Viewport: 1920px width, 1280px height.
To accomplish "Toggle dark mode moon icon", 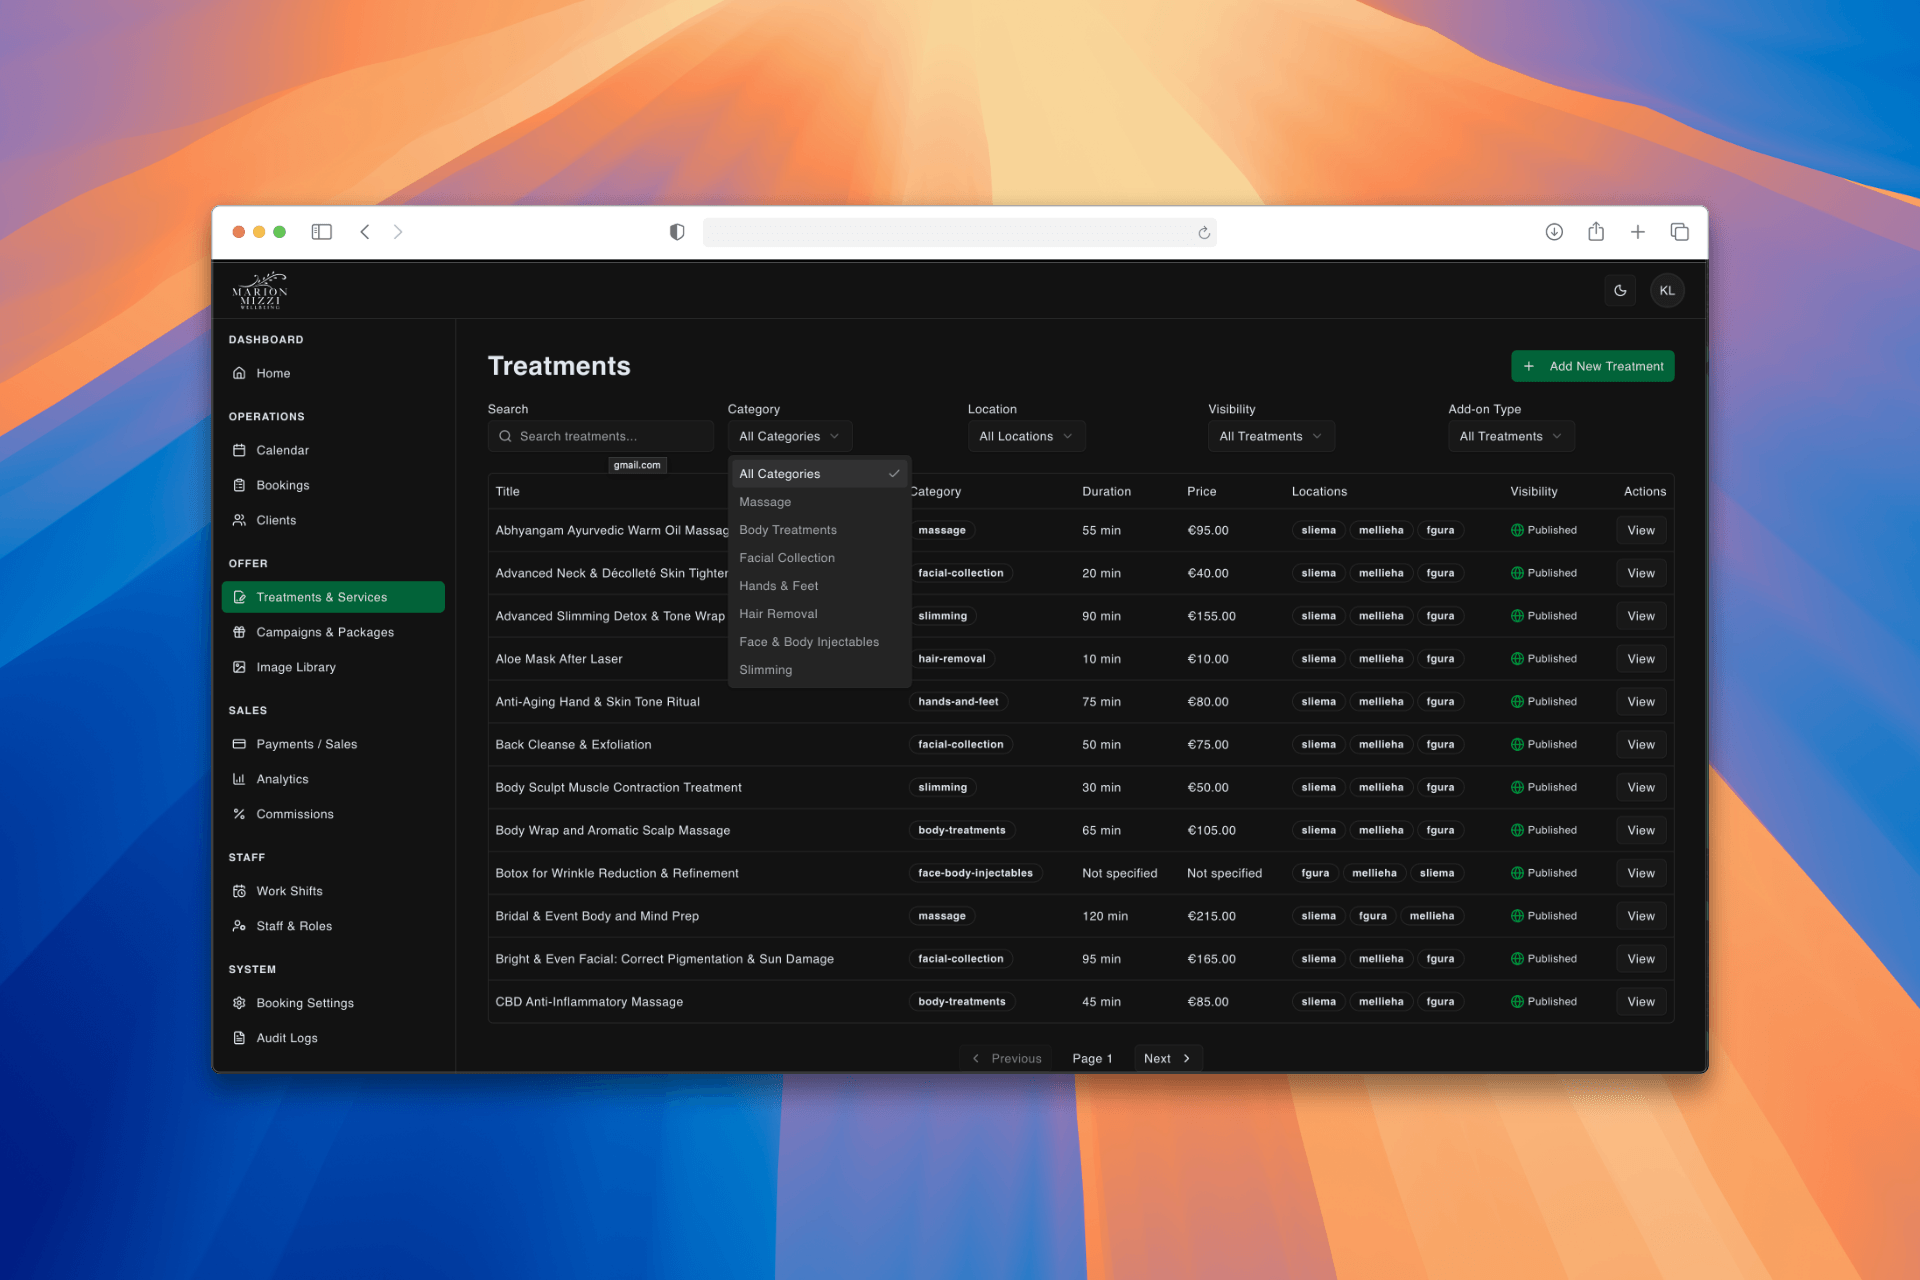I will (1620, 291).
